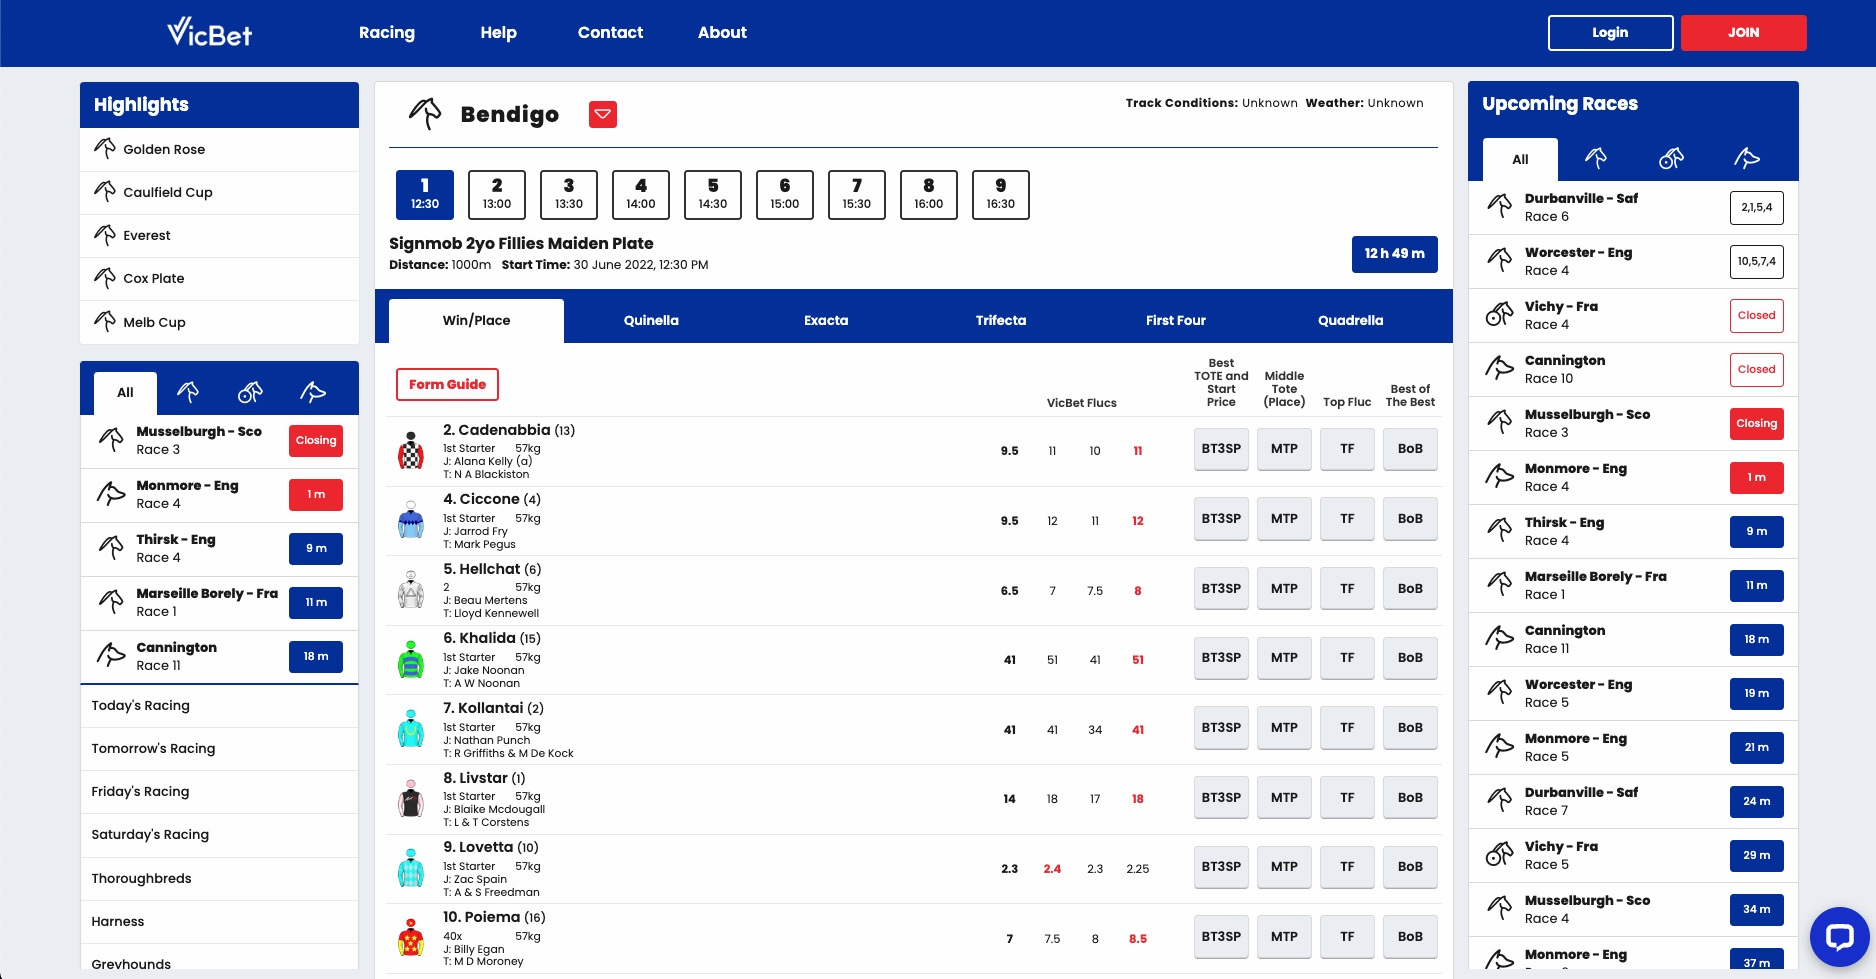Switch to the Trifecta tab
The width and height of the screenshot is (1876, 979).
coord(1001,320)
